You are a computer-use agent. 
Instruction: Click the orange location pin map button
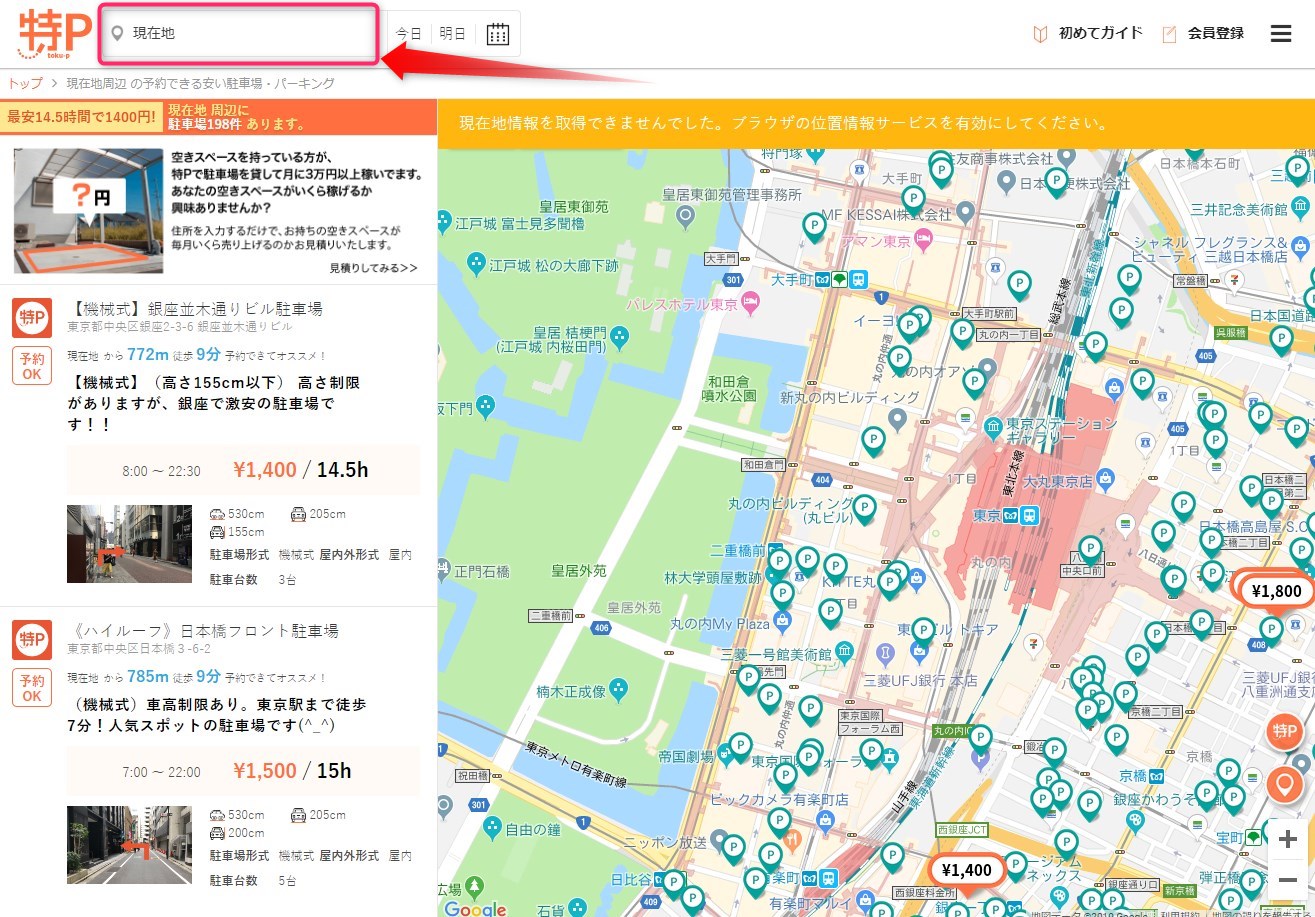coord(1284,784)
